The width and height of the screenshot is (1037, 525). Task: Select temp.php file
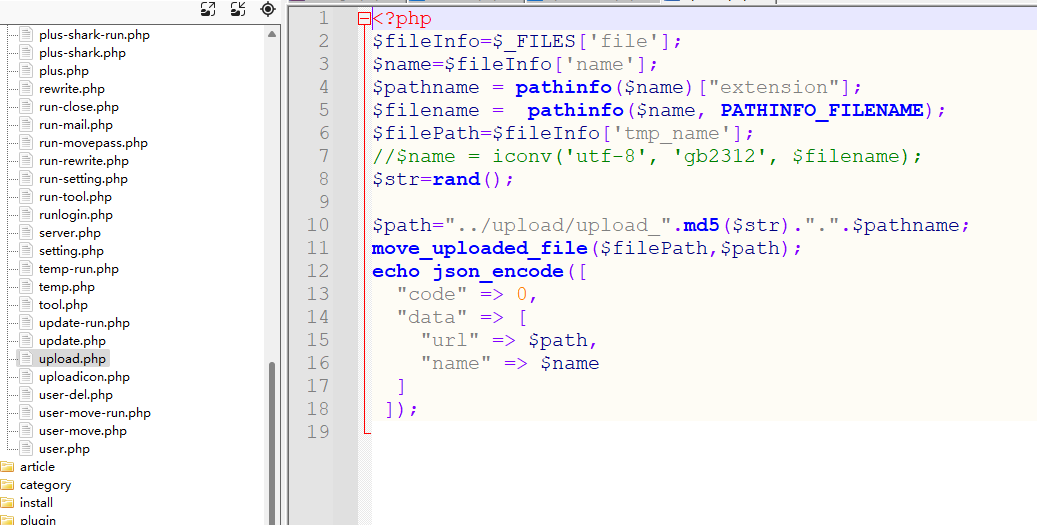pos(67,286)
